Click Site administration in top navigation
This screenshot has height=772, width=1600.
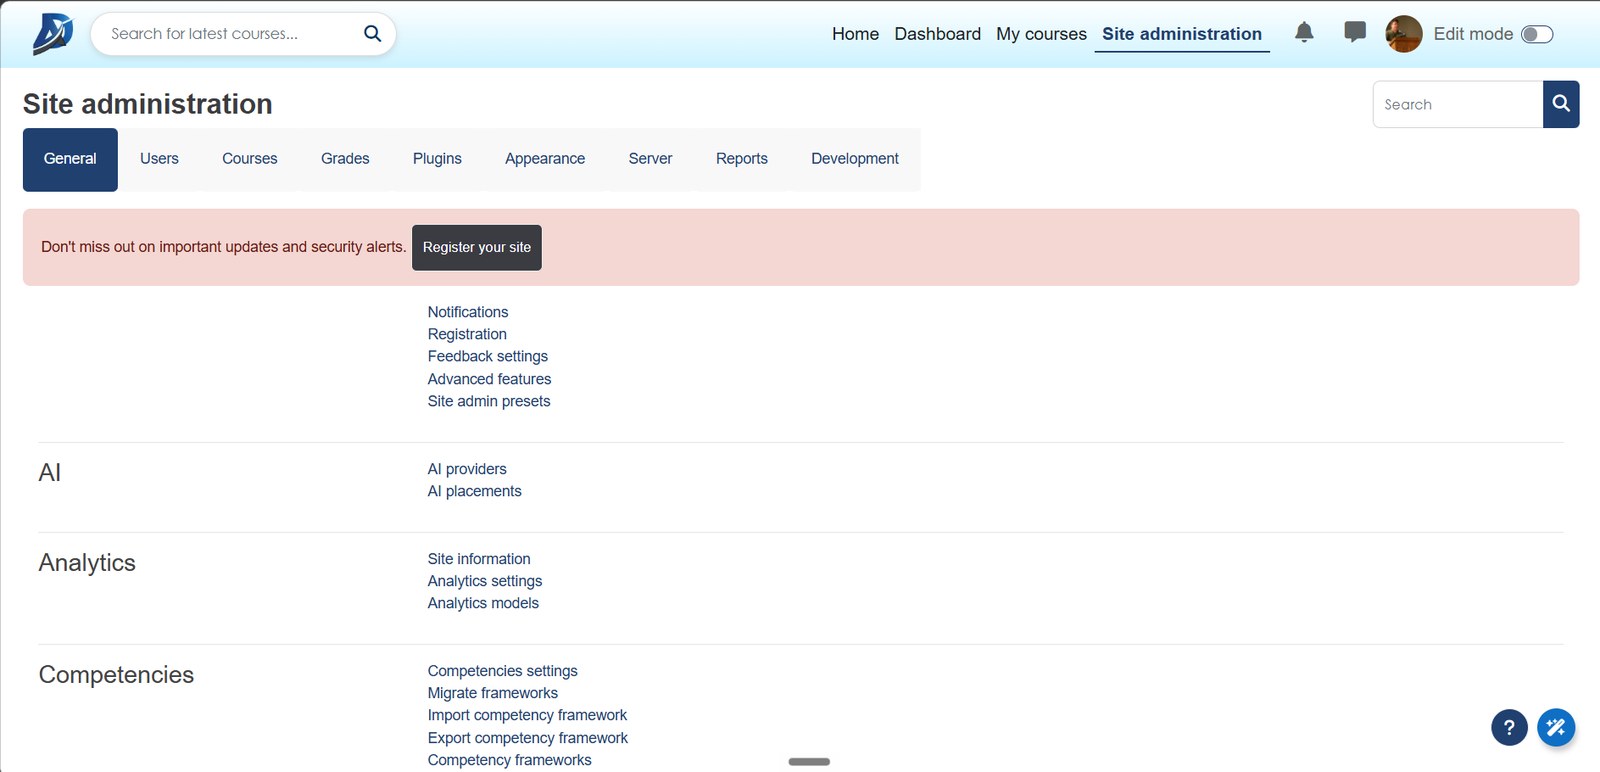click(1182, 34)
